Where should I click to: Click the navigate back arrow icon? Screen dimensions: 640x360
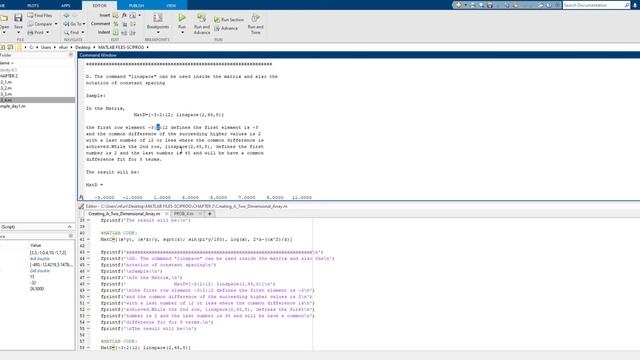tap(67, 16)
